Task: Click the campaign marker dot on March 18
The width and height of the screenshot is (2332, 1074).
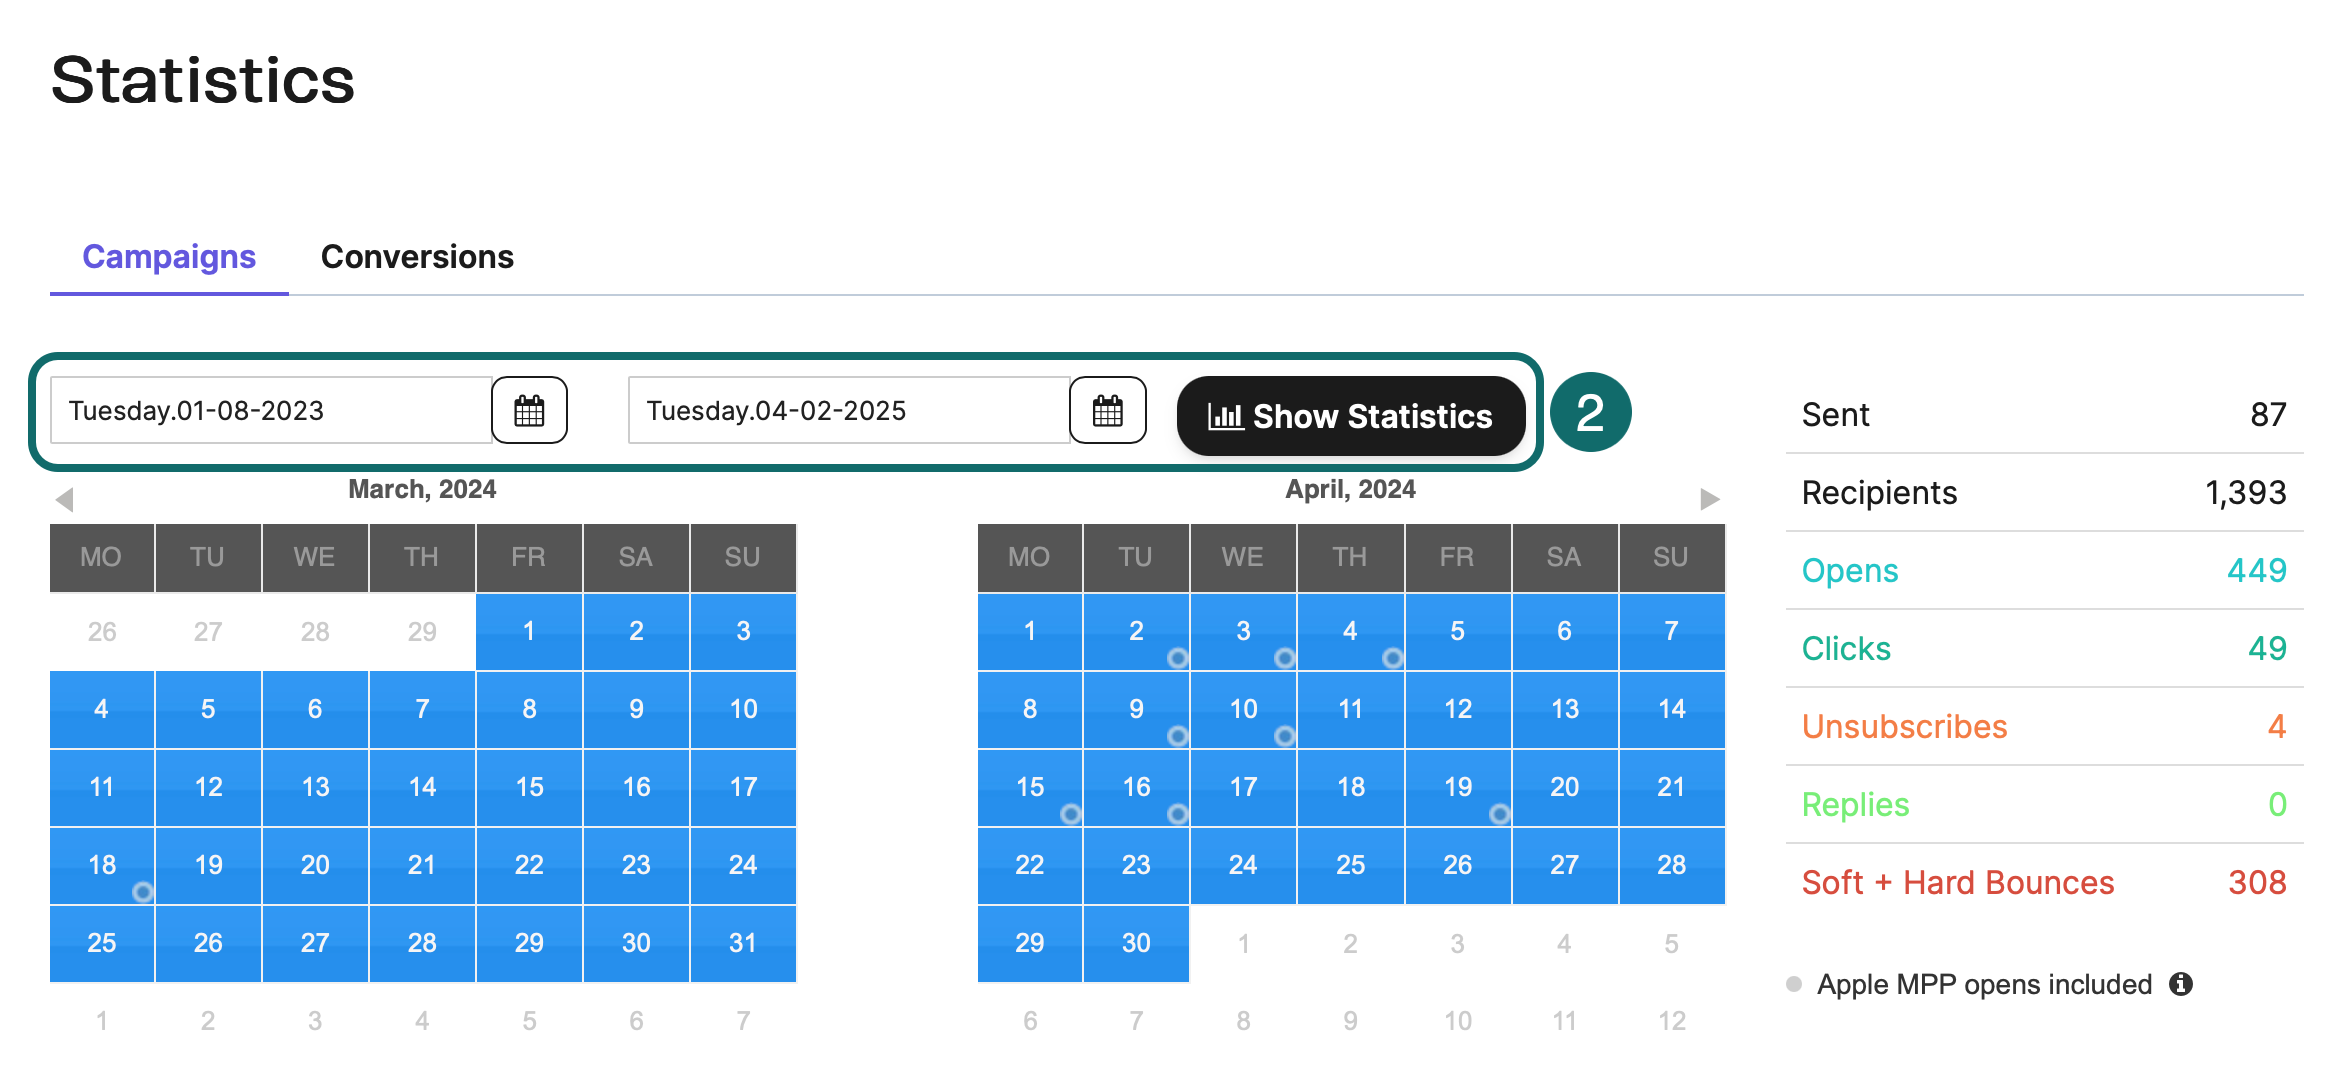Action: pos(143,891)
